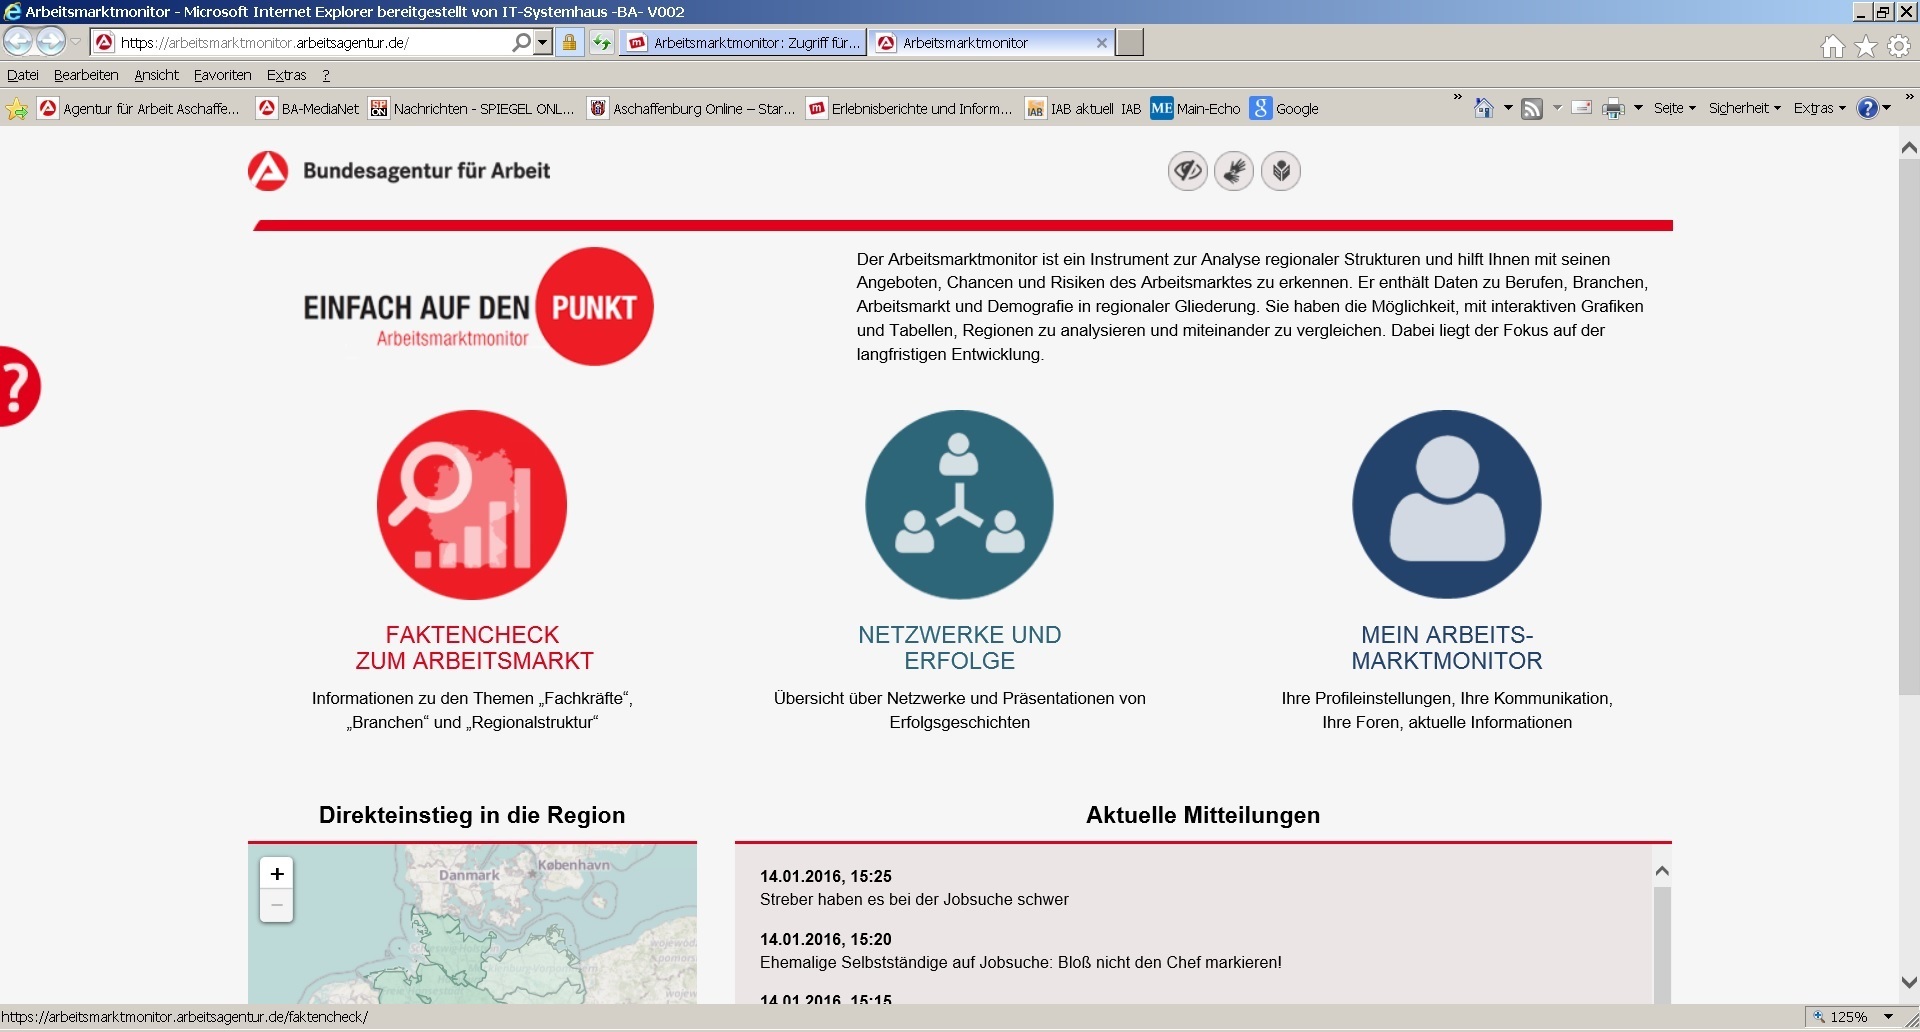Screen dimensions: 1920x1032
Task: Click the browser Back arrow button
Action: (18, 42)
